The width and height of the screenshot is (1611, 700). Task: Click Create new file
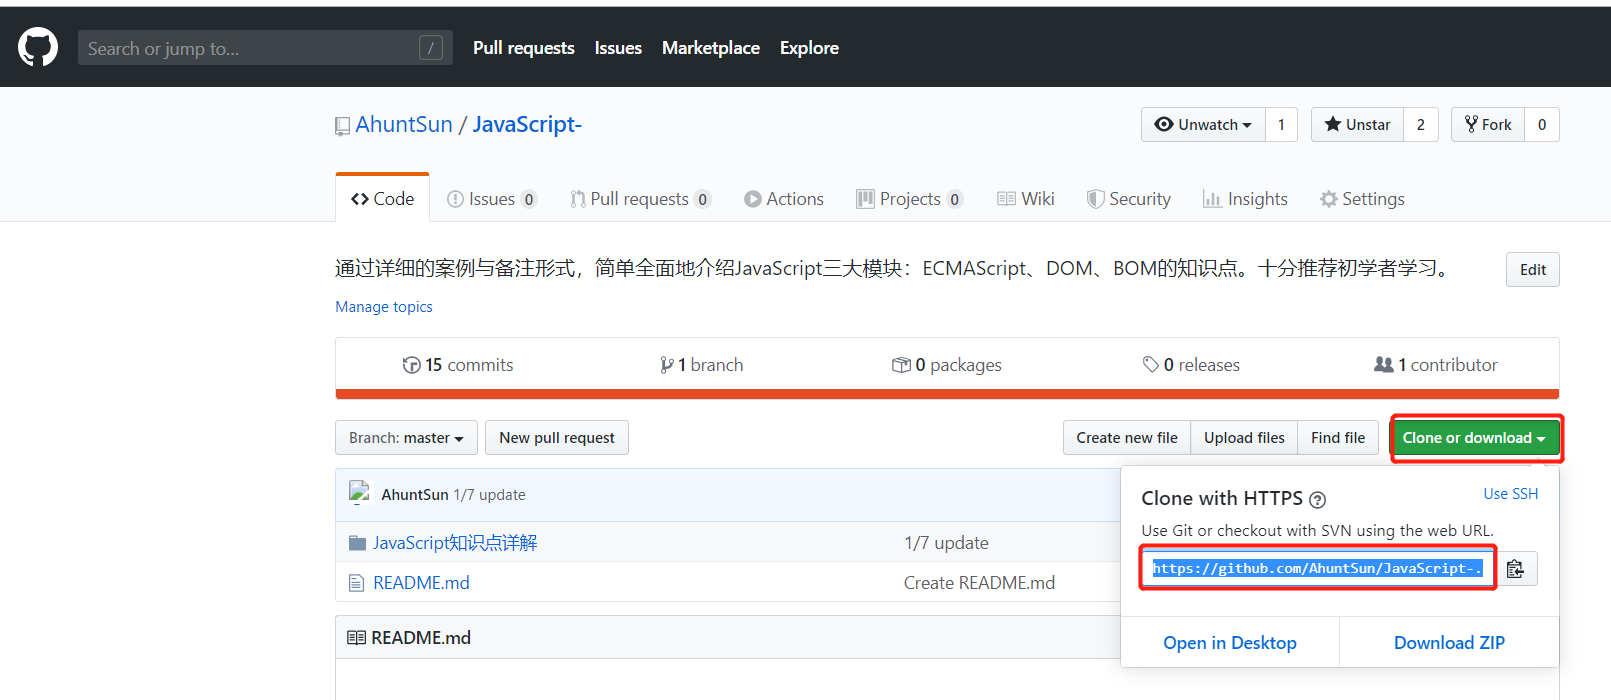[x=1127, y=438]
